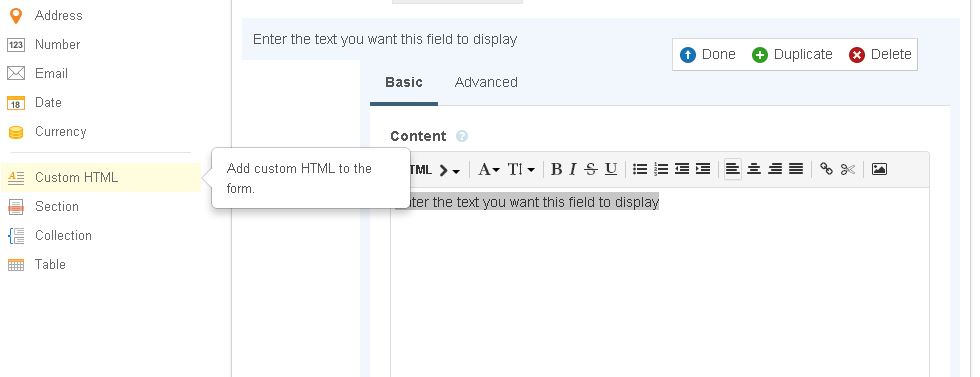Insert a bulleted list
The image size is (980, 377).
click(x=639, y=169)
